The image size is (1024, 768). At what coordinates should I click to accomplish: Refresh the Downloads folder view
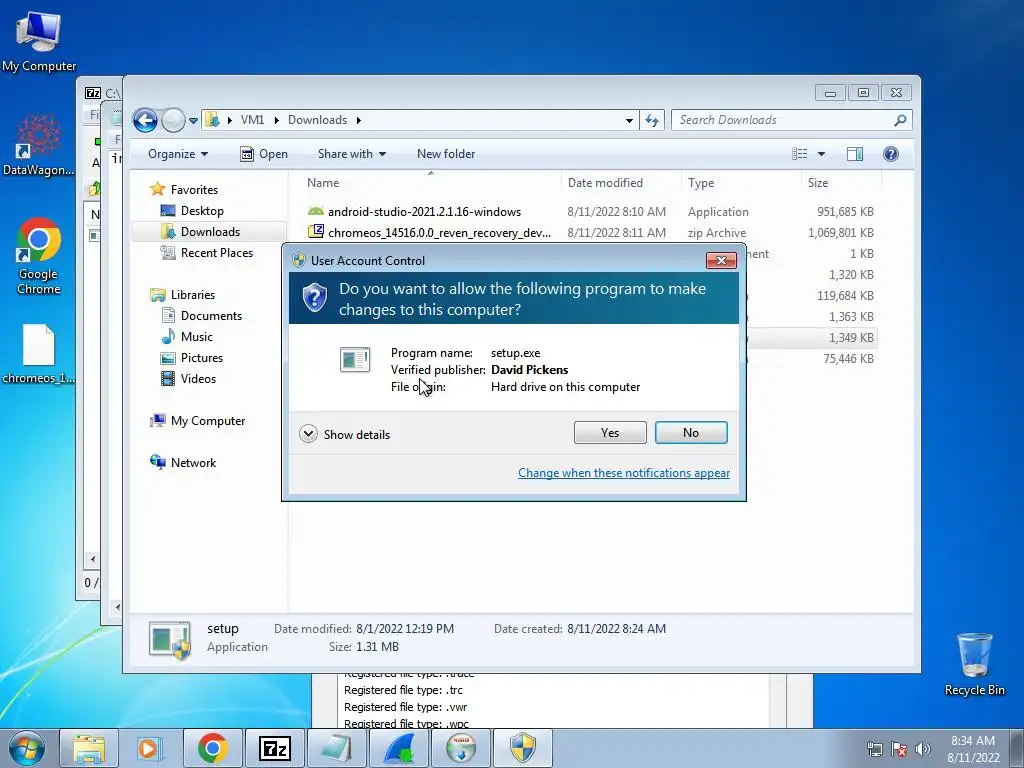(652, 120)
